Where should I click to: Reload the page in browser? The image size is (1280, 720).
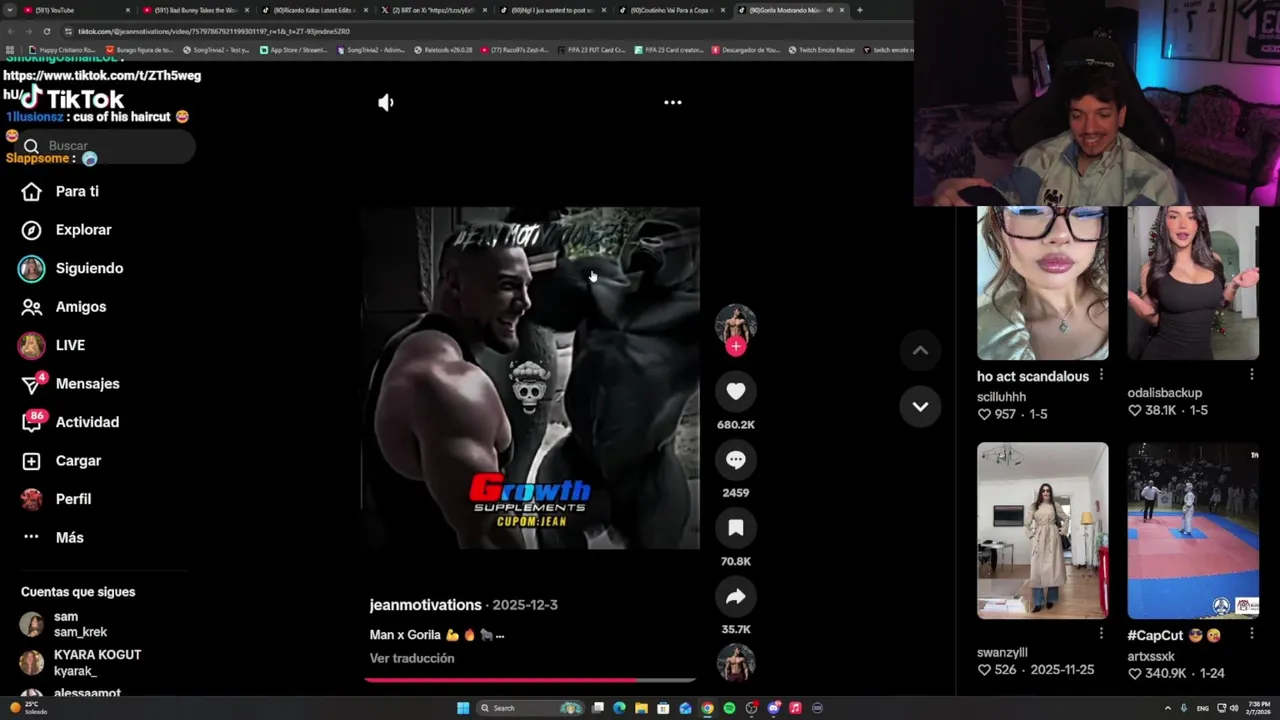tap(46, 31)
